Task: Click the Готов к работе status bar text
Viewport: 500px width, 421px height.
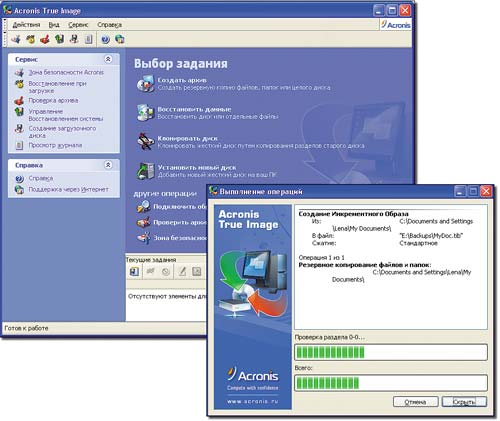Action: [26, 328]
